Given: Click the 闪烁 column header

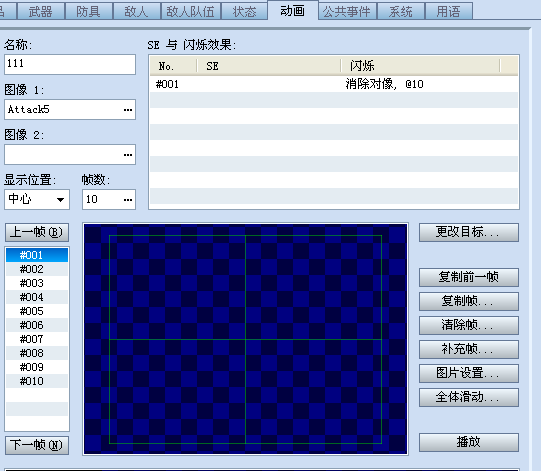Looking at the screenshot, I should coord(421,66).
